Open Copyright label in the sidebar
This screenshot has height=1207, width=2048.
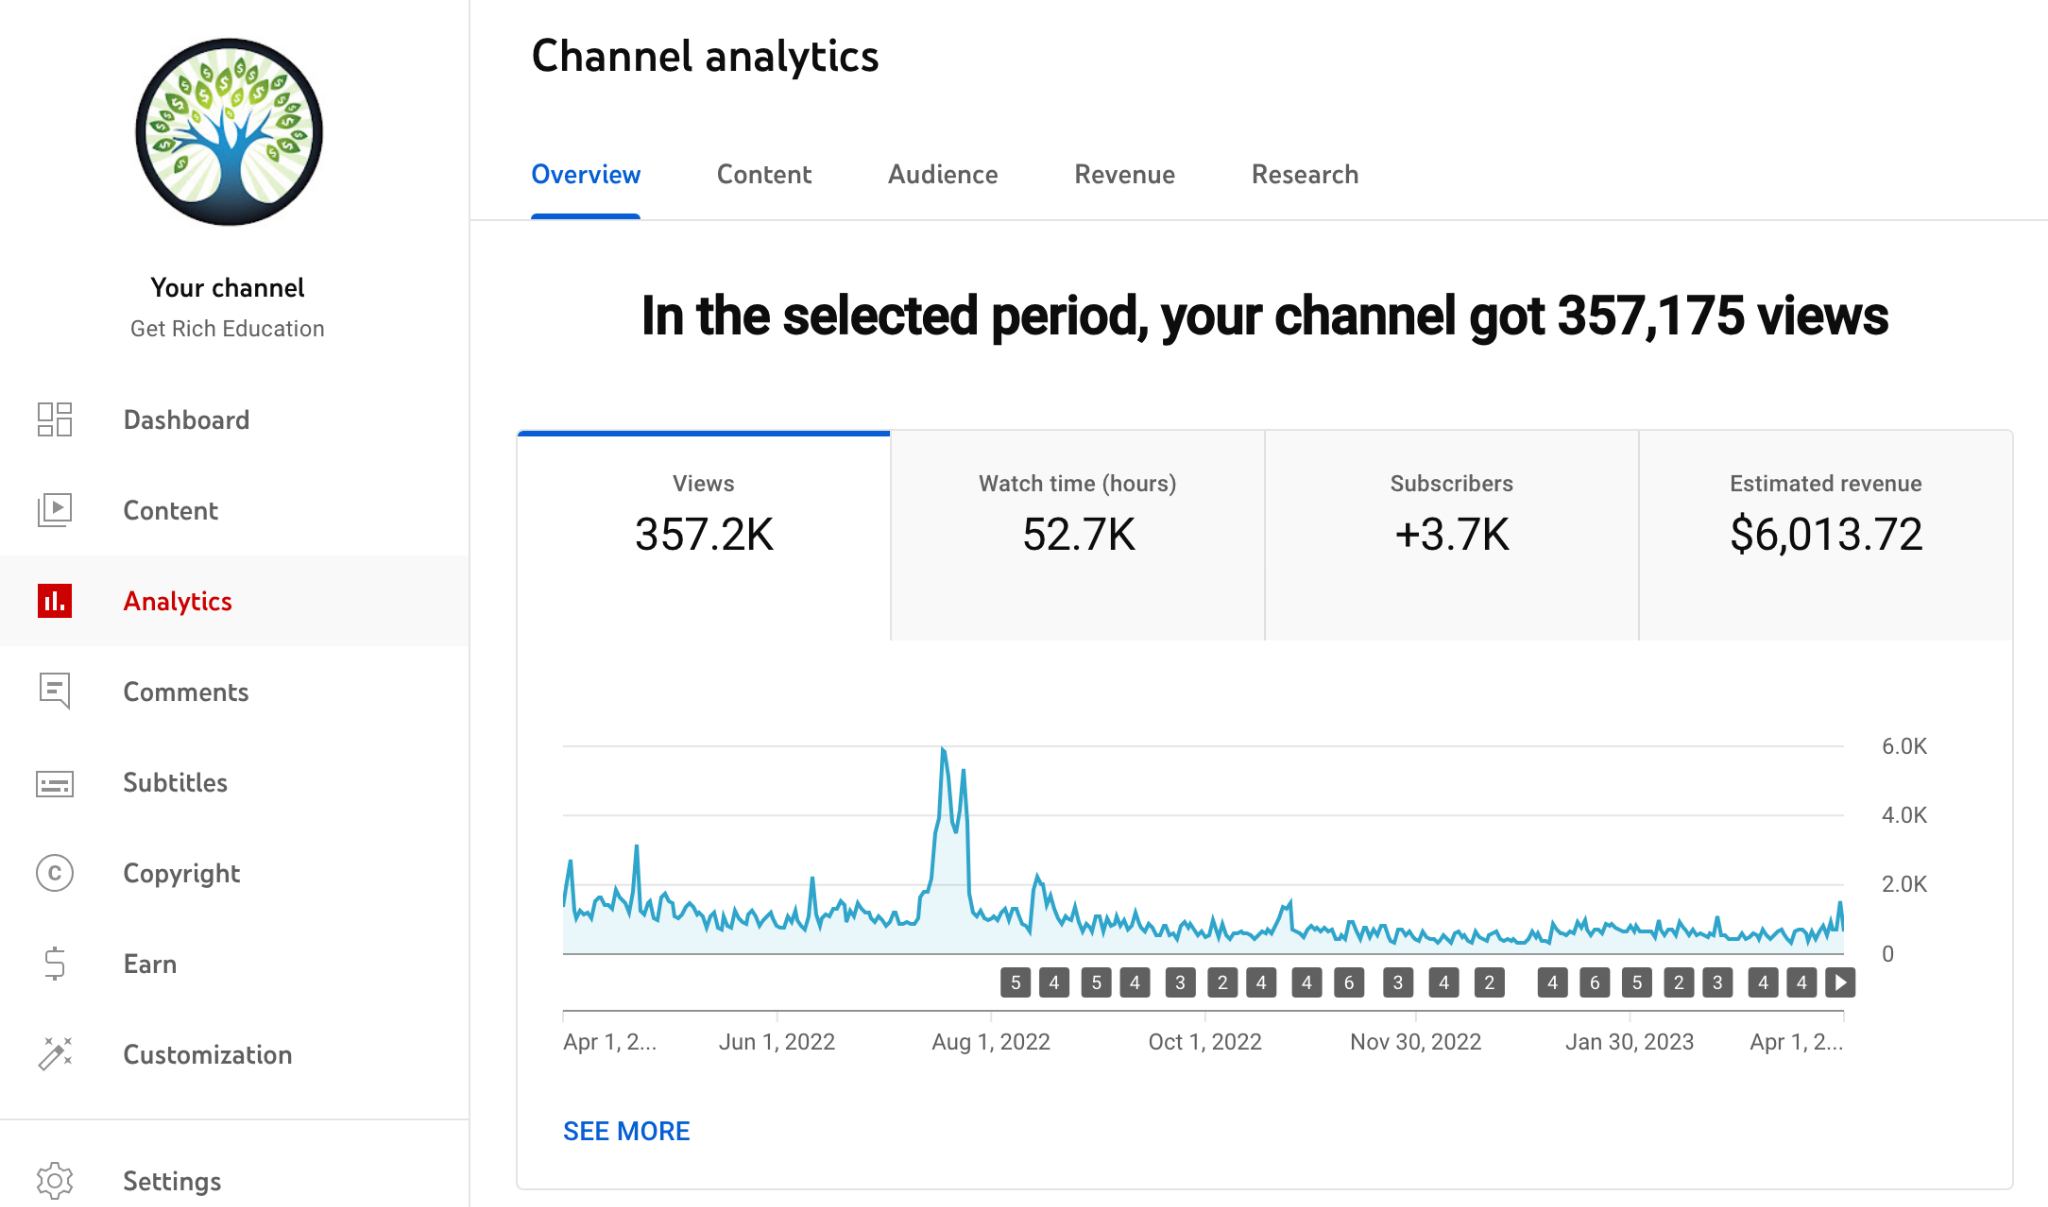182,874
